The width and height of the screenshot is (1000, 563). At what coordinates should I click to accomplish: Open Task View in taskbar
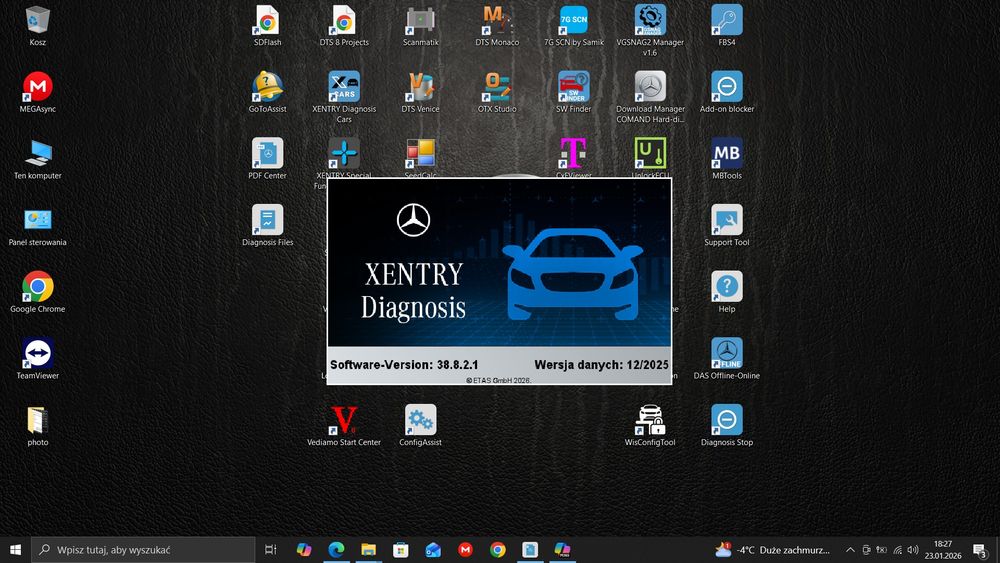point(270,550)
